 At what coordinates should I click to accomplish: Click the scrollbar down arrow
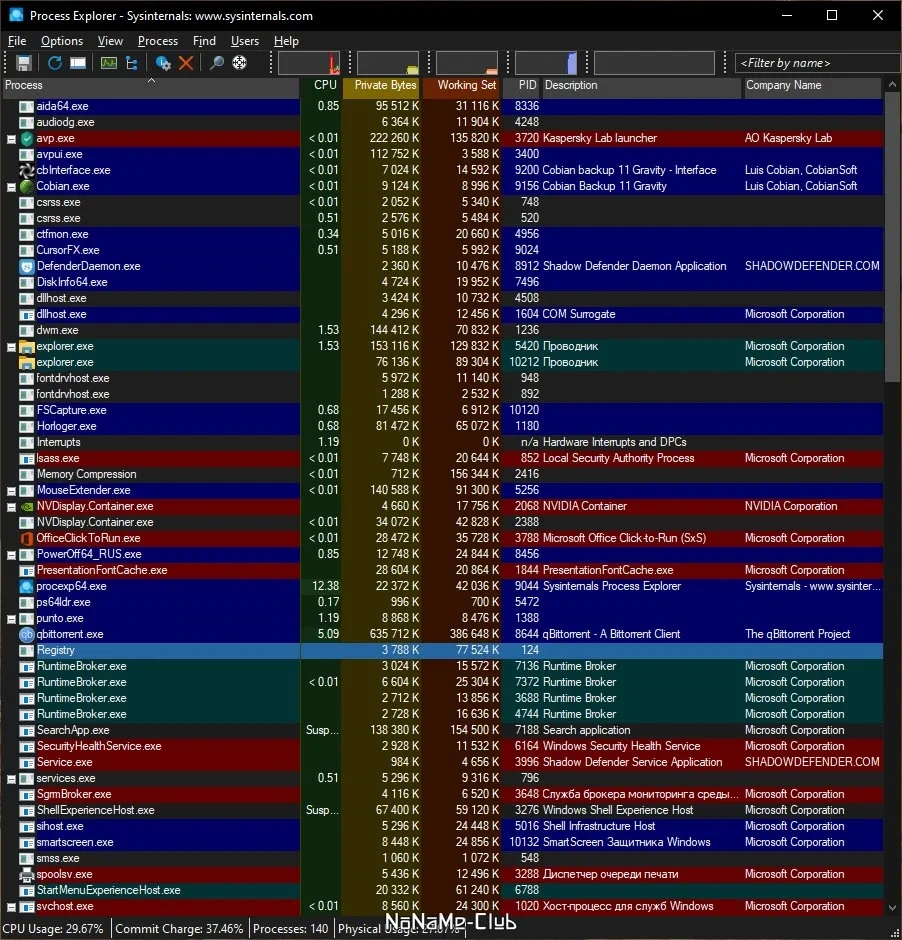[x=892, y=908]
